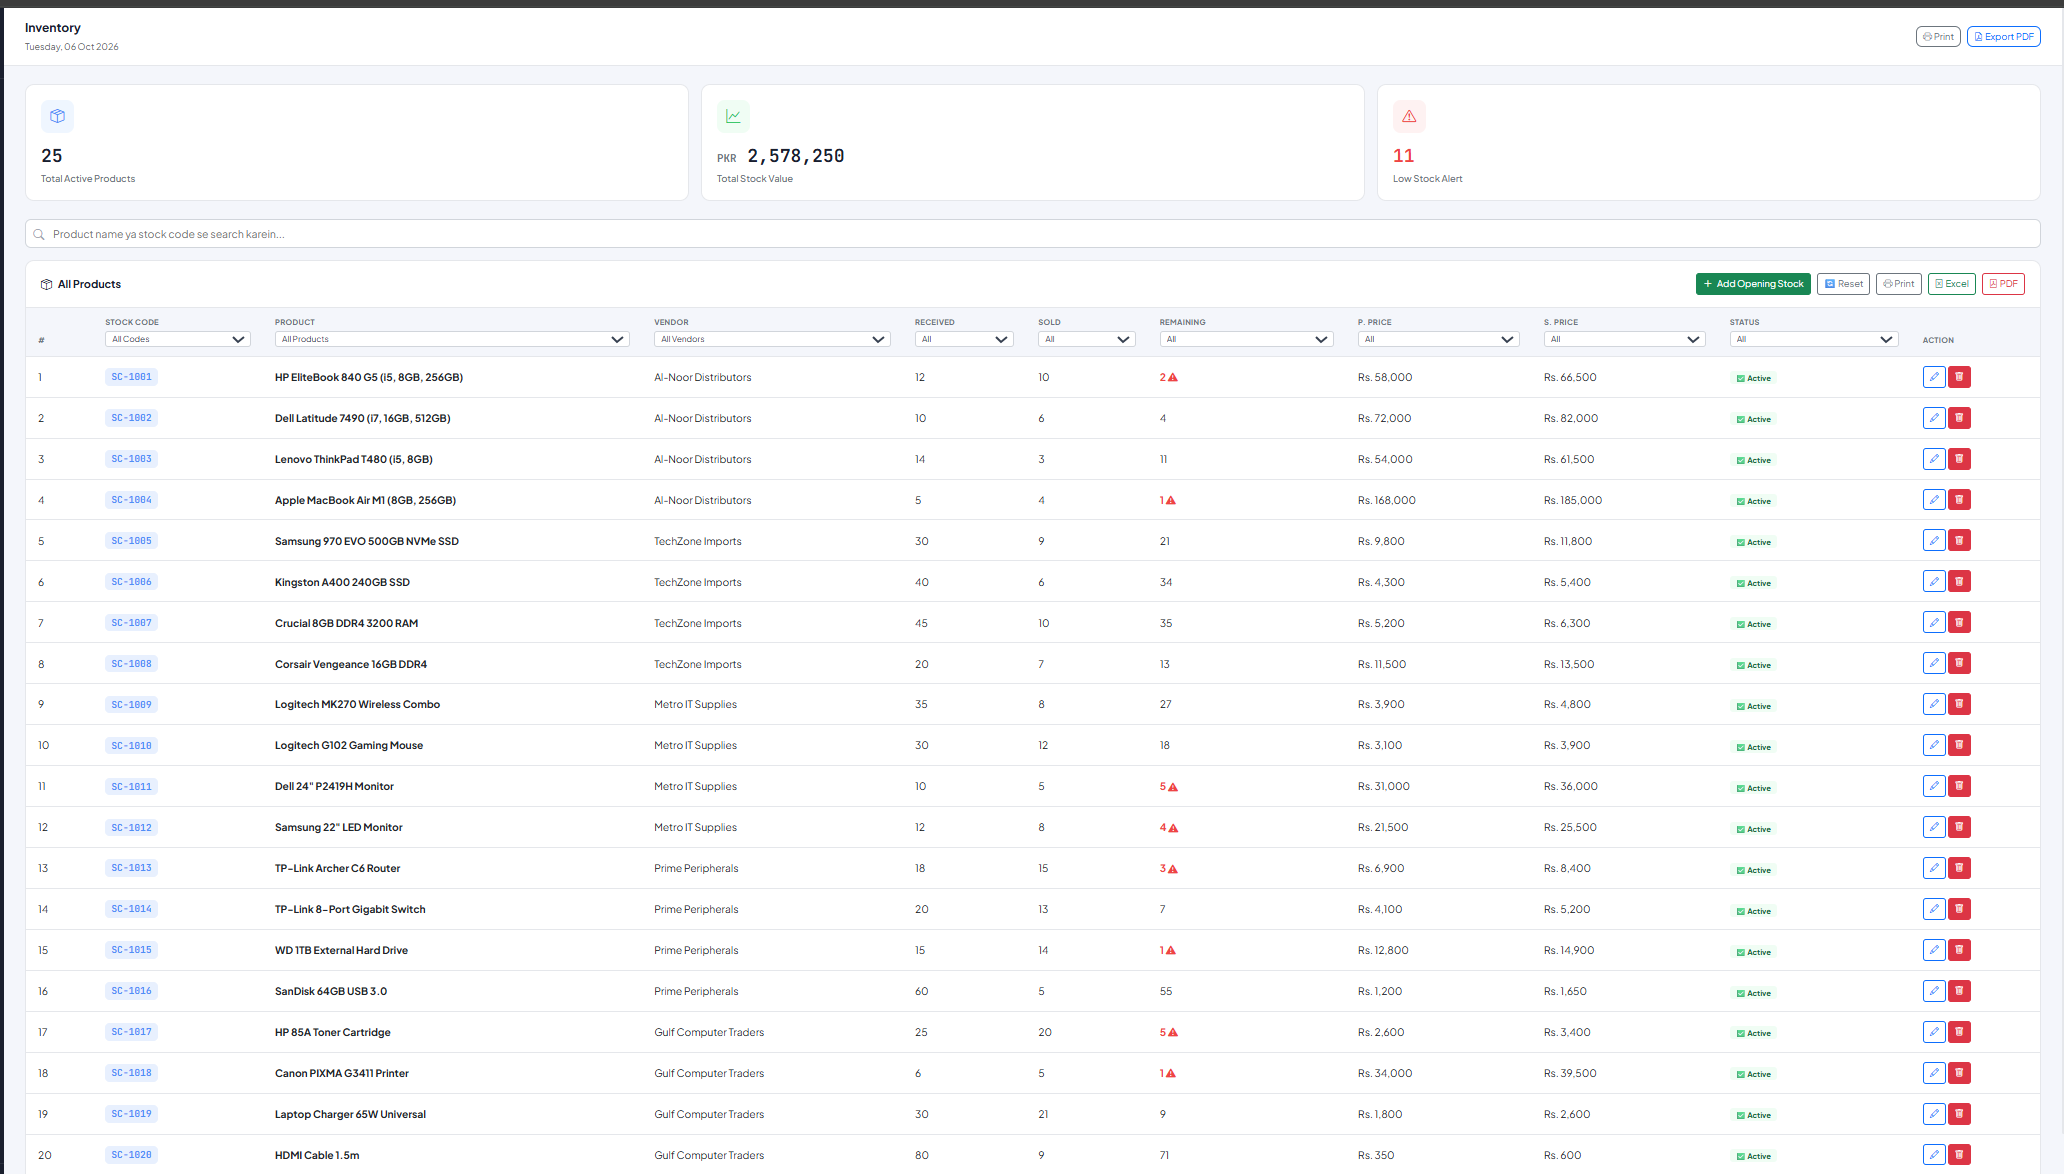Open the Received column filter
2064x1174 pixels.
pos(964,339)
